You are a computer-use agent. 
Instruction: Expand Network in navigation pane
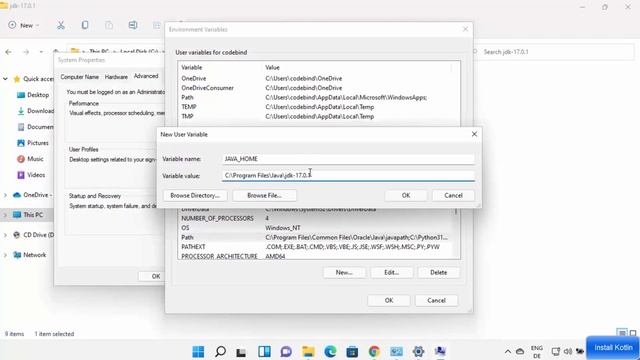(x=5, y=255)
